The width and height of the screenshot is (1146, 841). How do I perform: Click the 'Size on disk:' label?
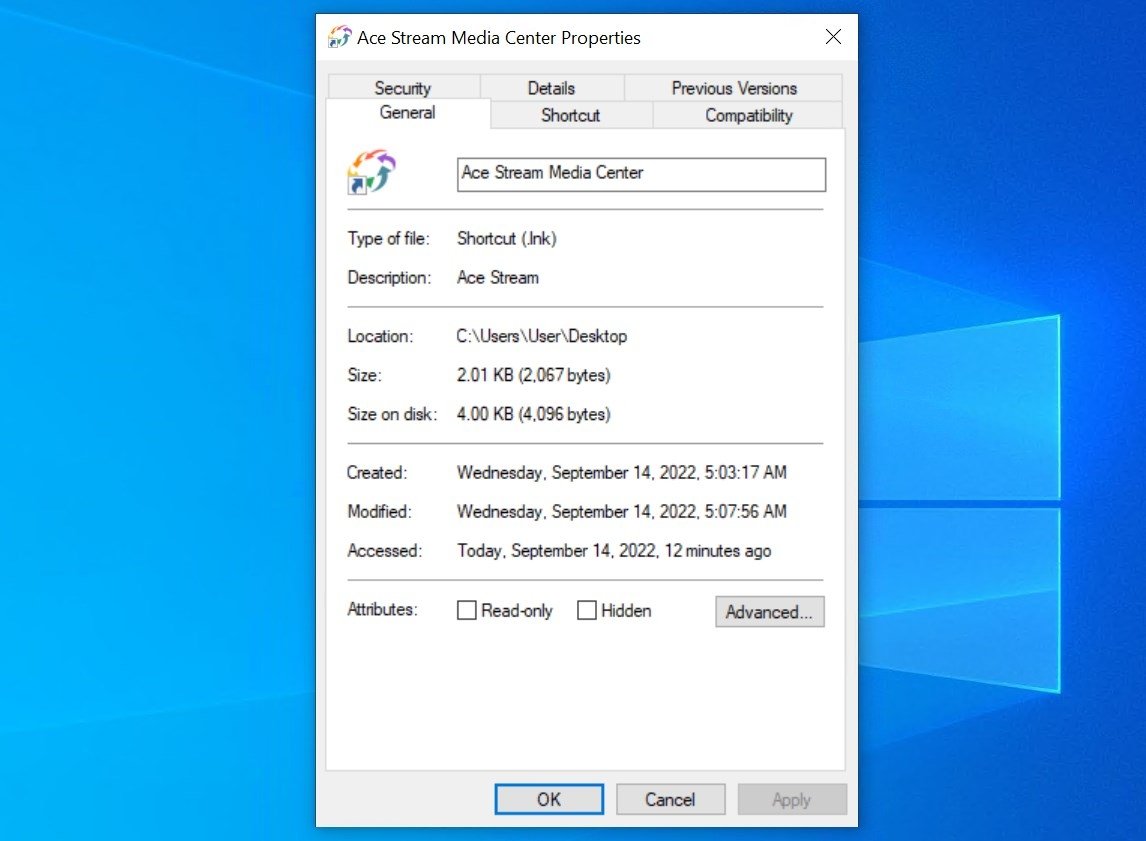[x=392, y=414]
